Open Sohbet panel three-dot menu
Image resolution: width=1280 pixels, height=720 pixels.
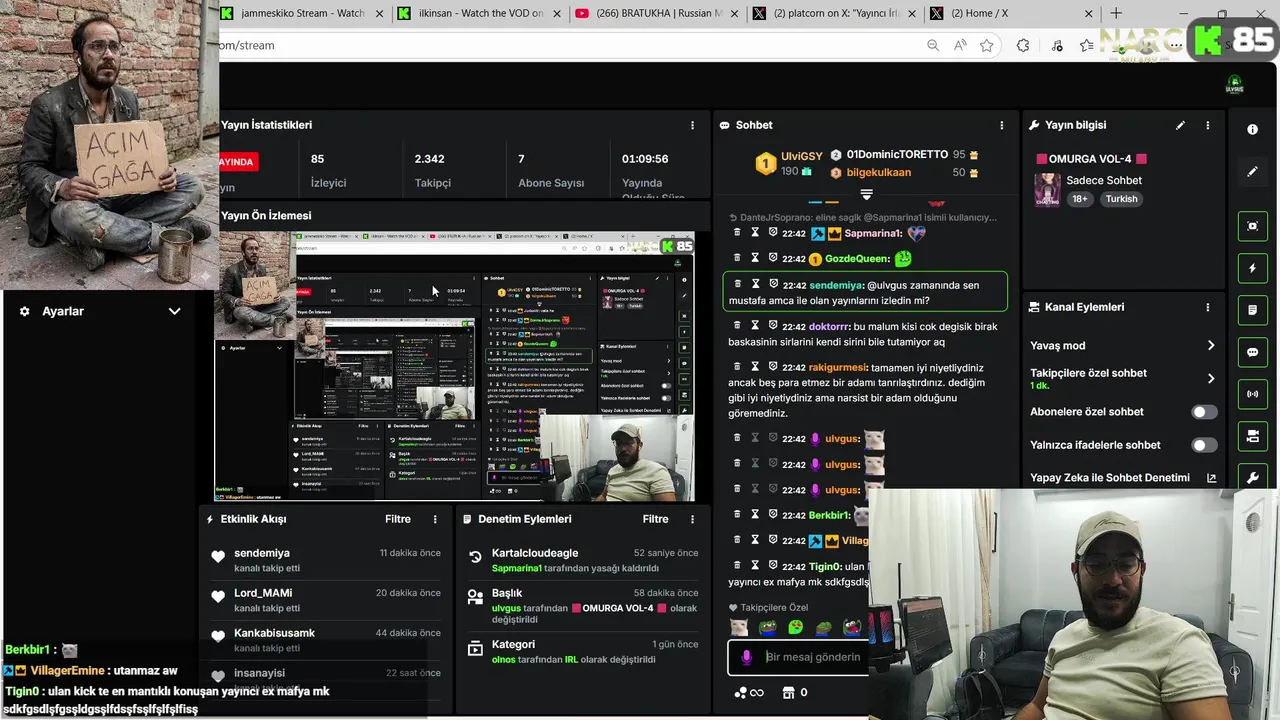1002,125
